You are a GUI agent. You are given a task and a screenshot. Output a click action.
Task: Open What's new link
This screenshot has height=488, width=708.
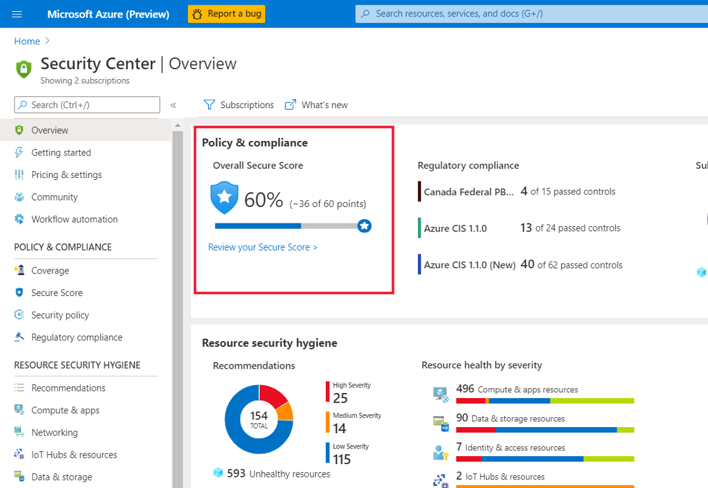point(316,105)
